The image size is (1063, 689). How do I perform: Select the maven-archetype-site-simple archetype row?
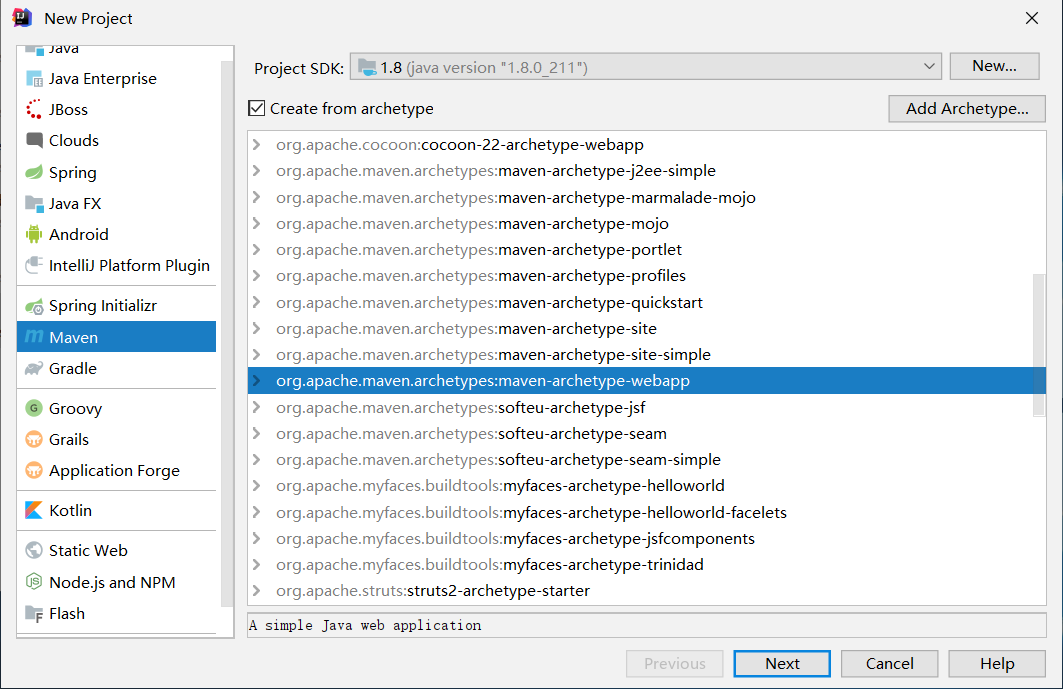point(646,355)
